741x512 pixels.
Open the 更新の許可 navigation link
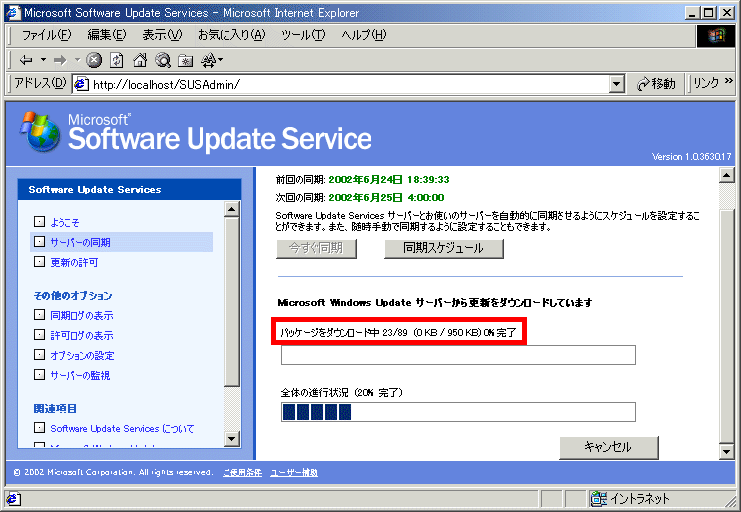click(x=74, y=262)
